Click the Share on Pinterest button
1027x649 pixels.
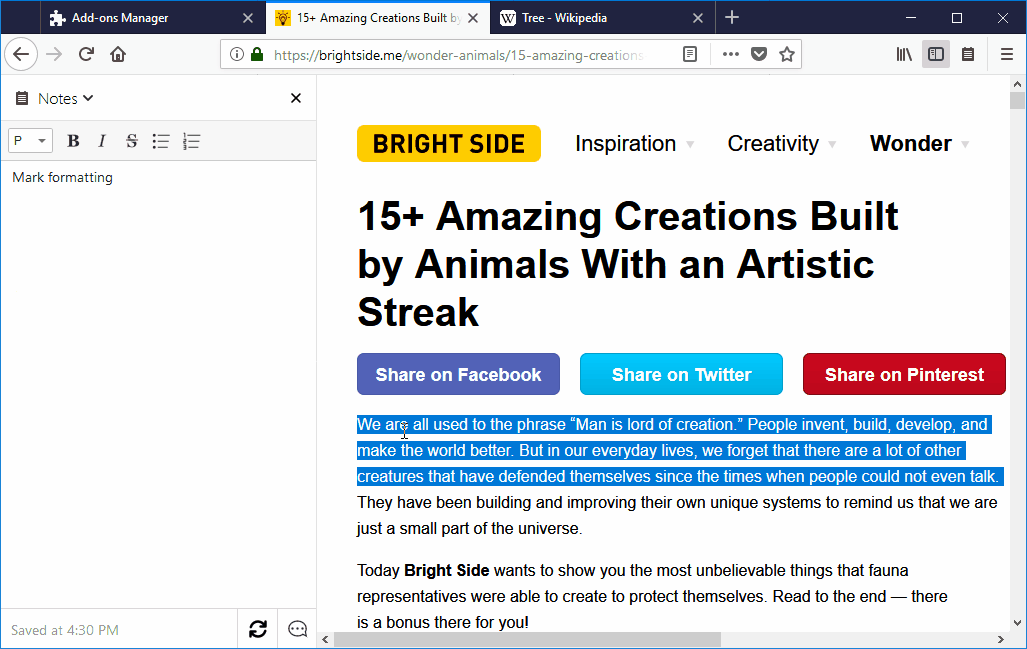(x=904, y=374)
